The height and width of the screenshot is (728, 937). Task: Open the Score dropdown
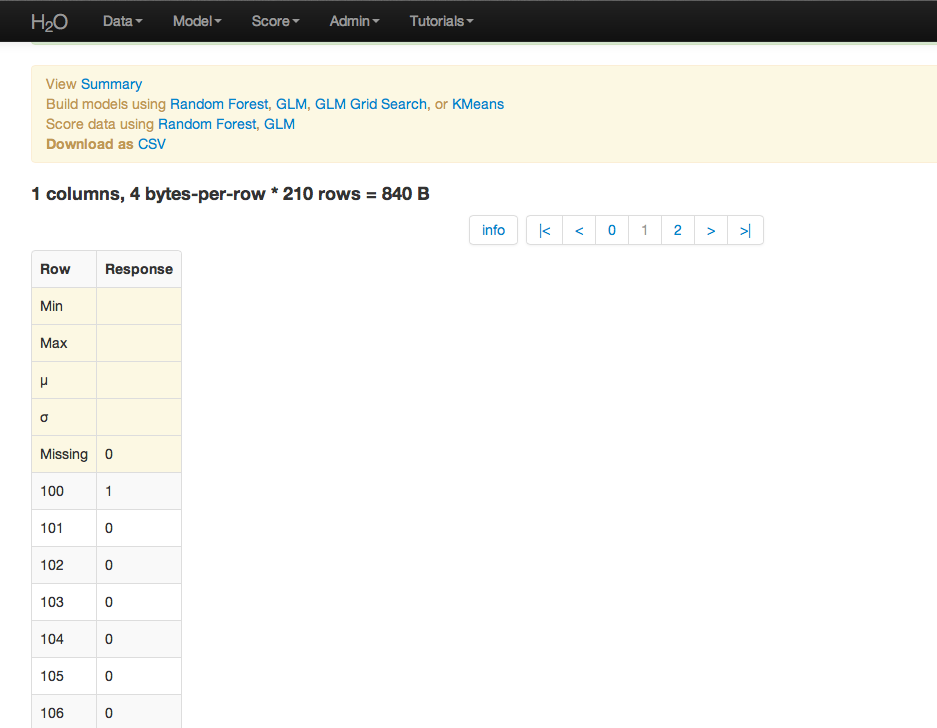click(x=275, y=21)
